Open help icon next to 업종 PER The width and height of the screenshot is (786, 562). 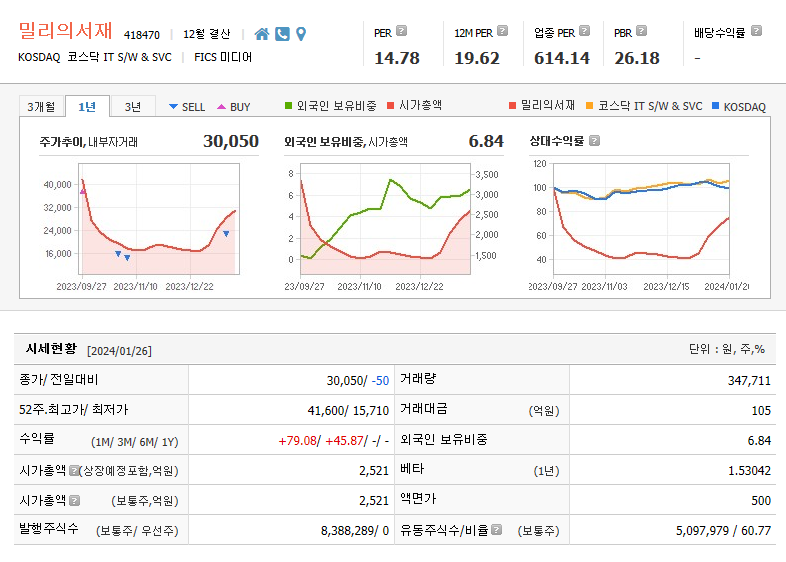[x=584, y=31]
